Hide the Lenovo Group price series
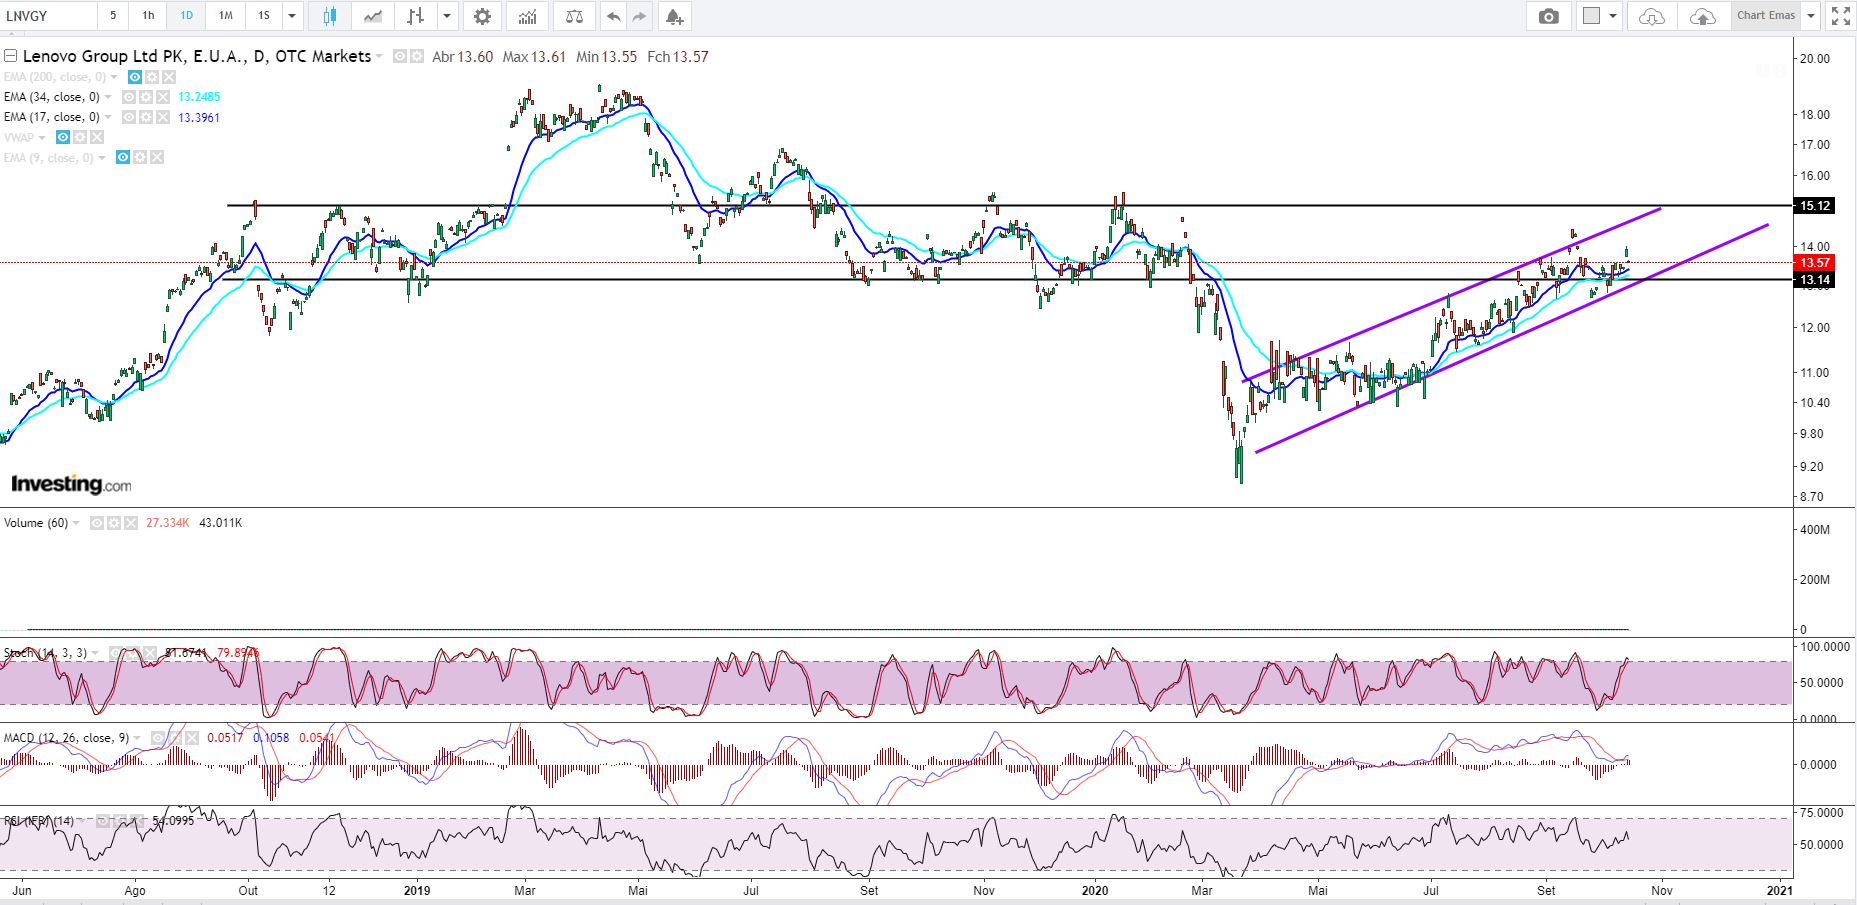Image resolution: width=1857 pixels, height=905 pixels. tap(400, 57)
